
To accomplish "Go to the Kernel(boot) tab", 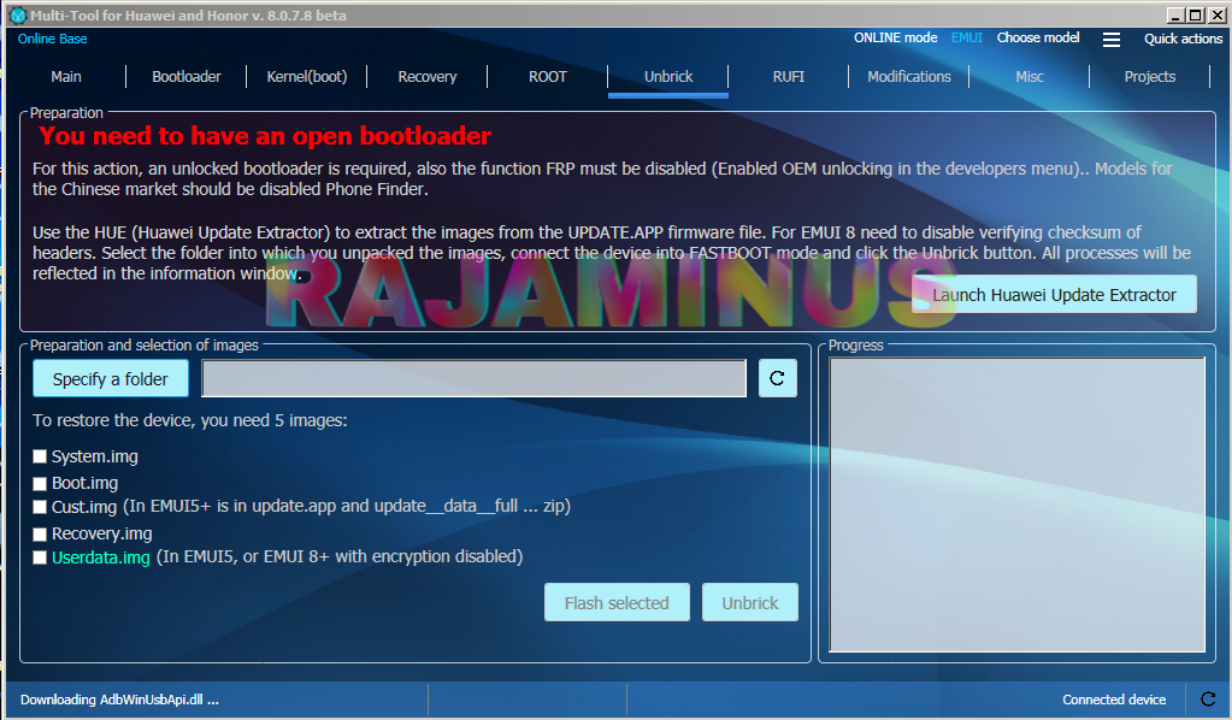I will click(307, 77).
